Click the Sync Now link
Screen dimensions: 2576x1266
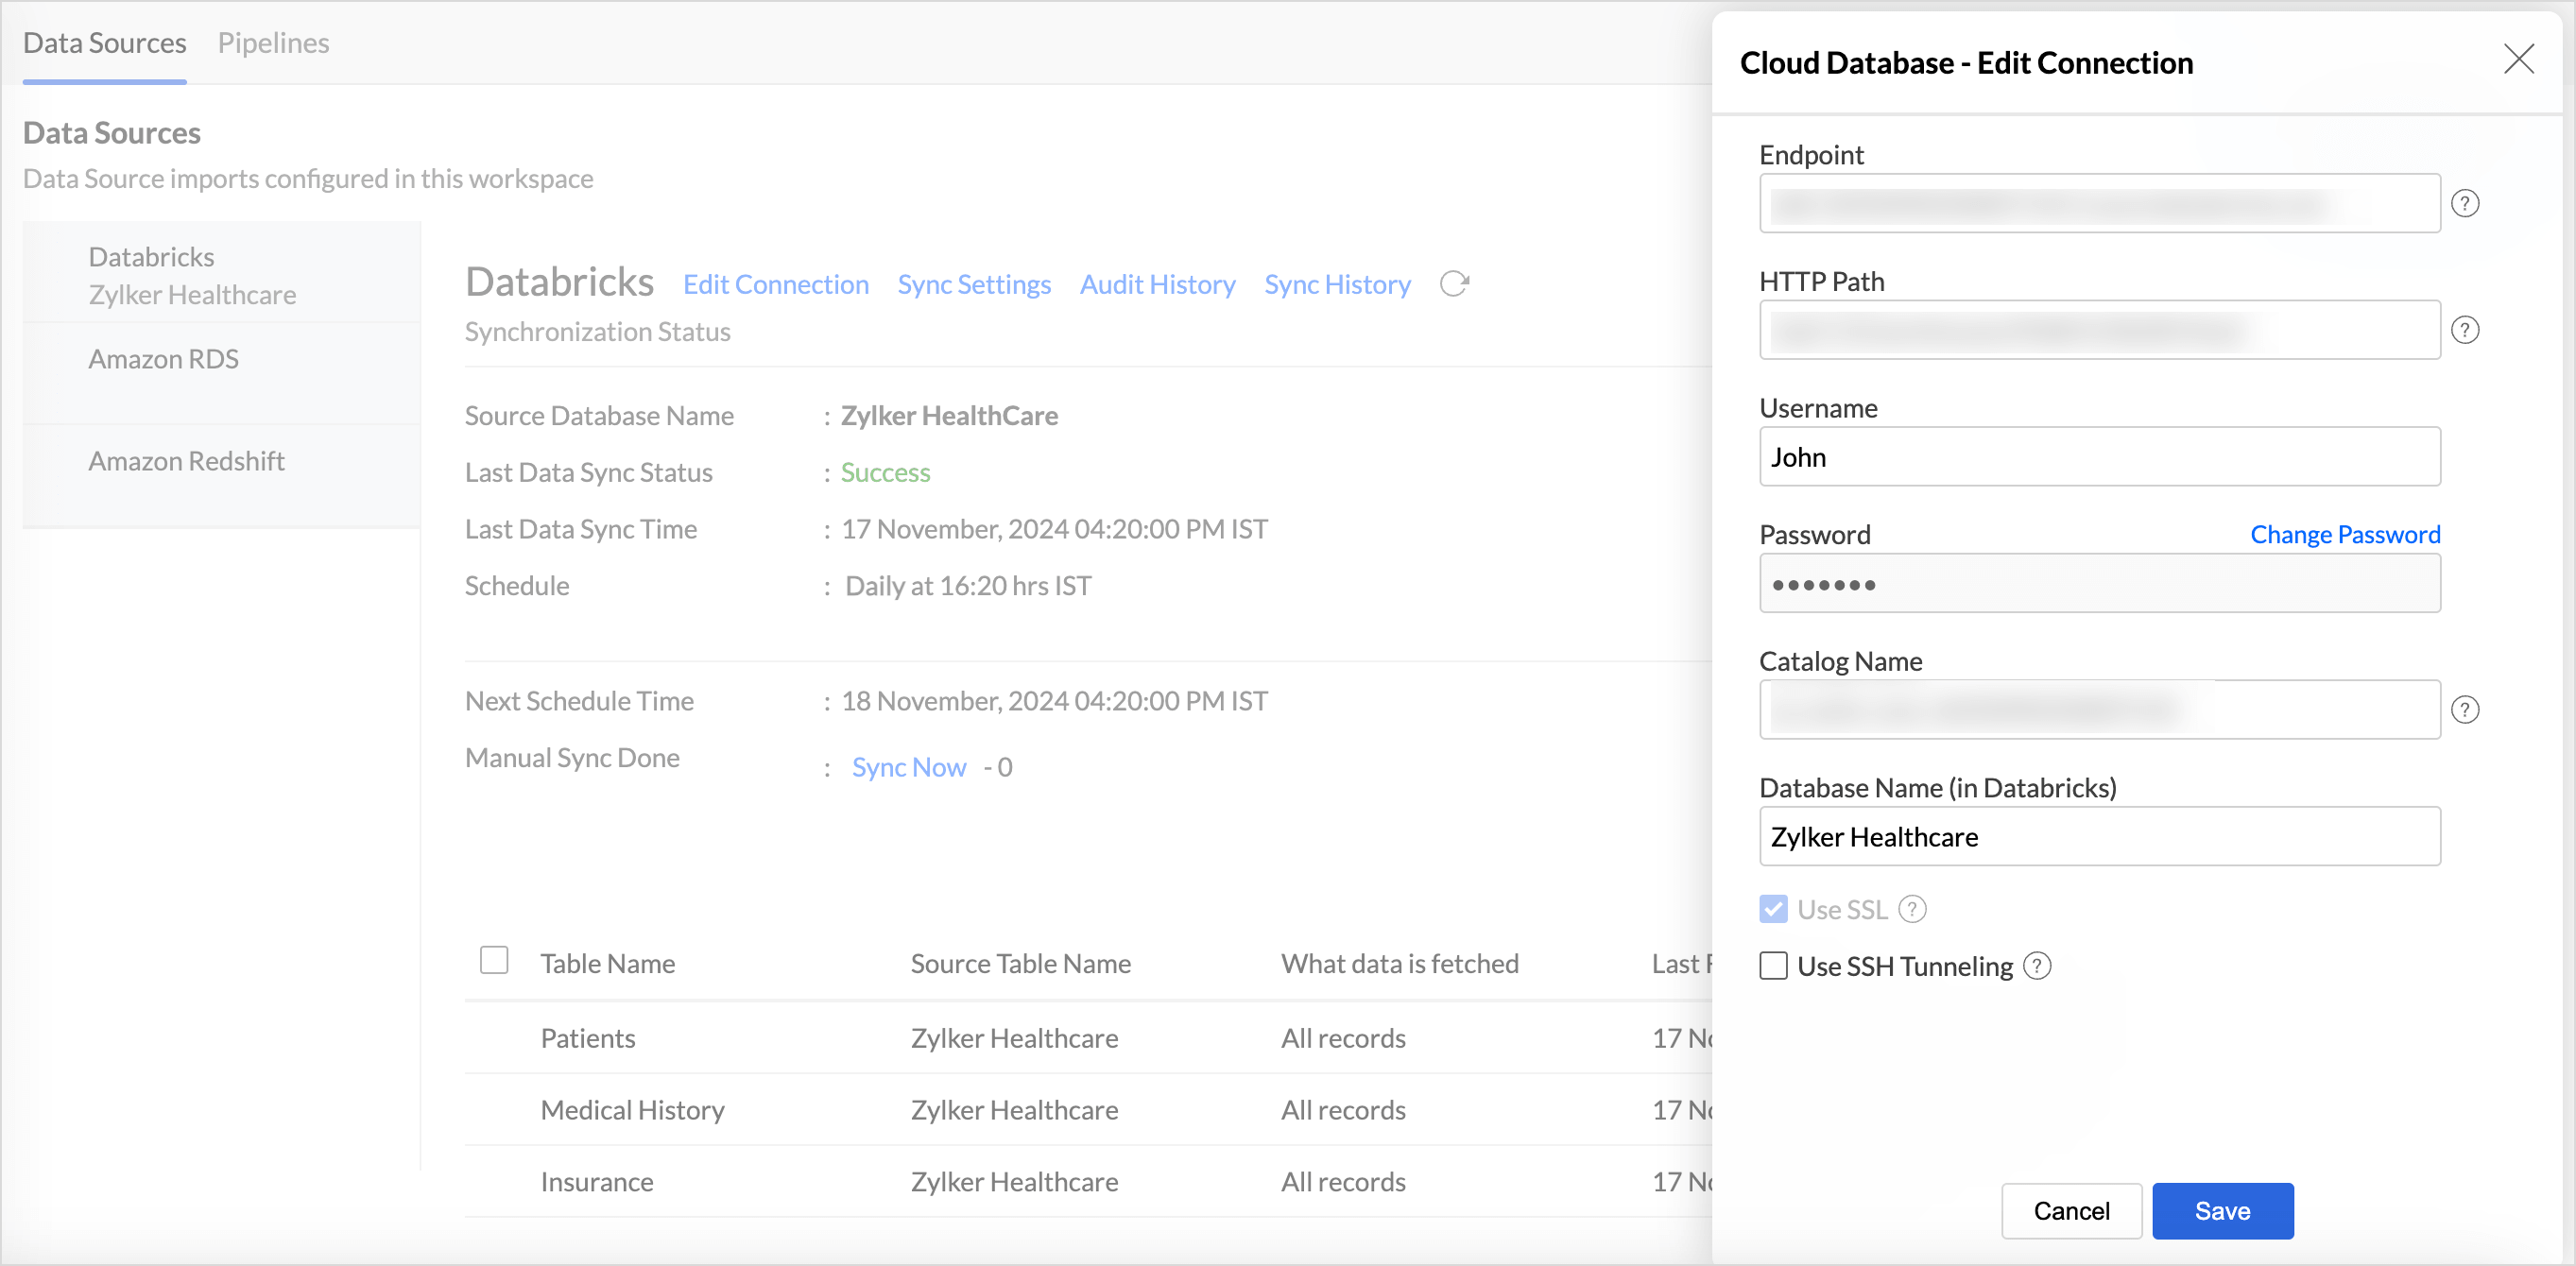908,767
